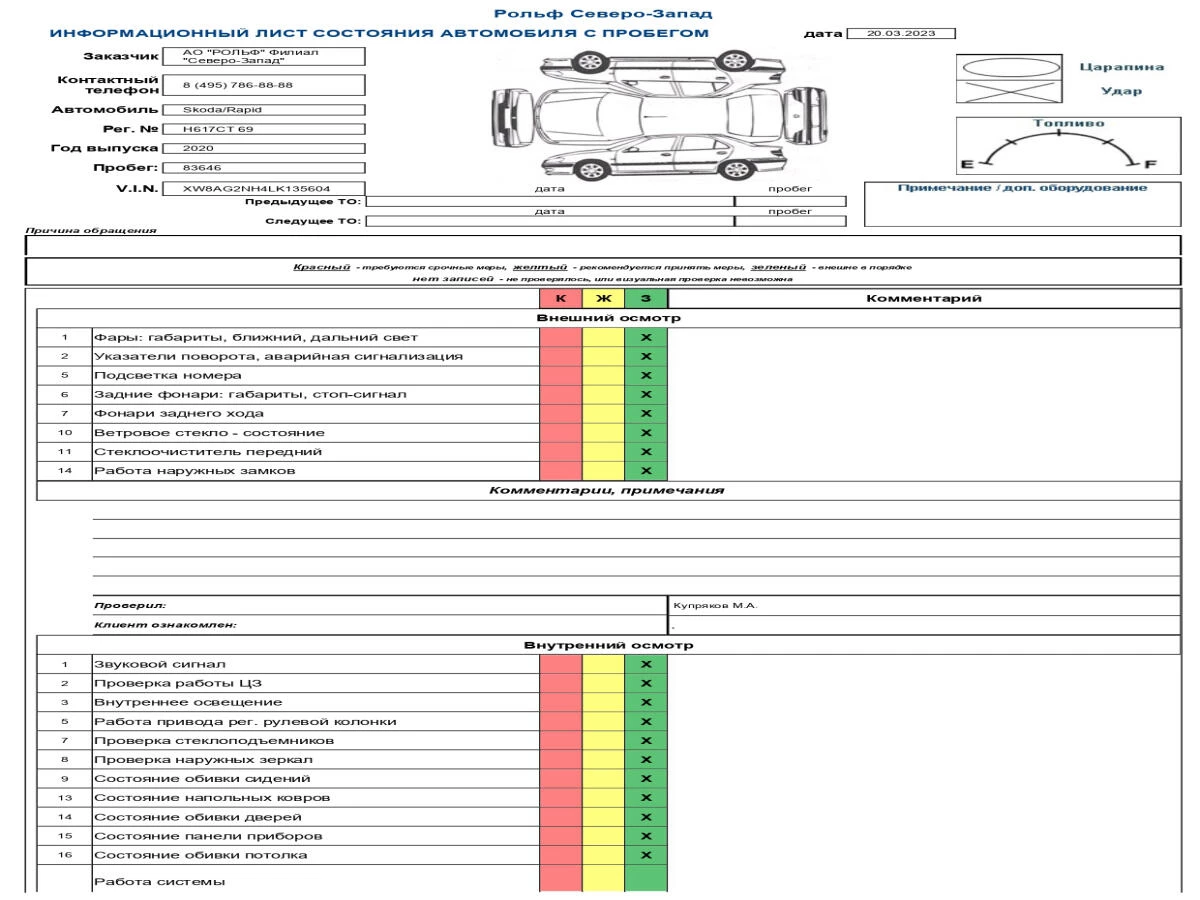1200x900 pixels.
Task: Click the yellow Ж column header
Action: point(603,298)
